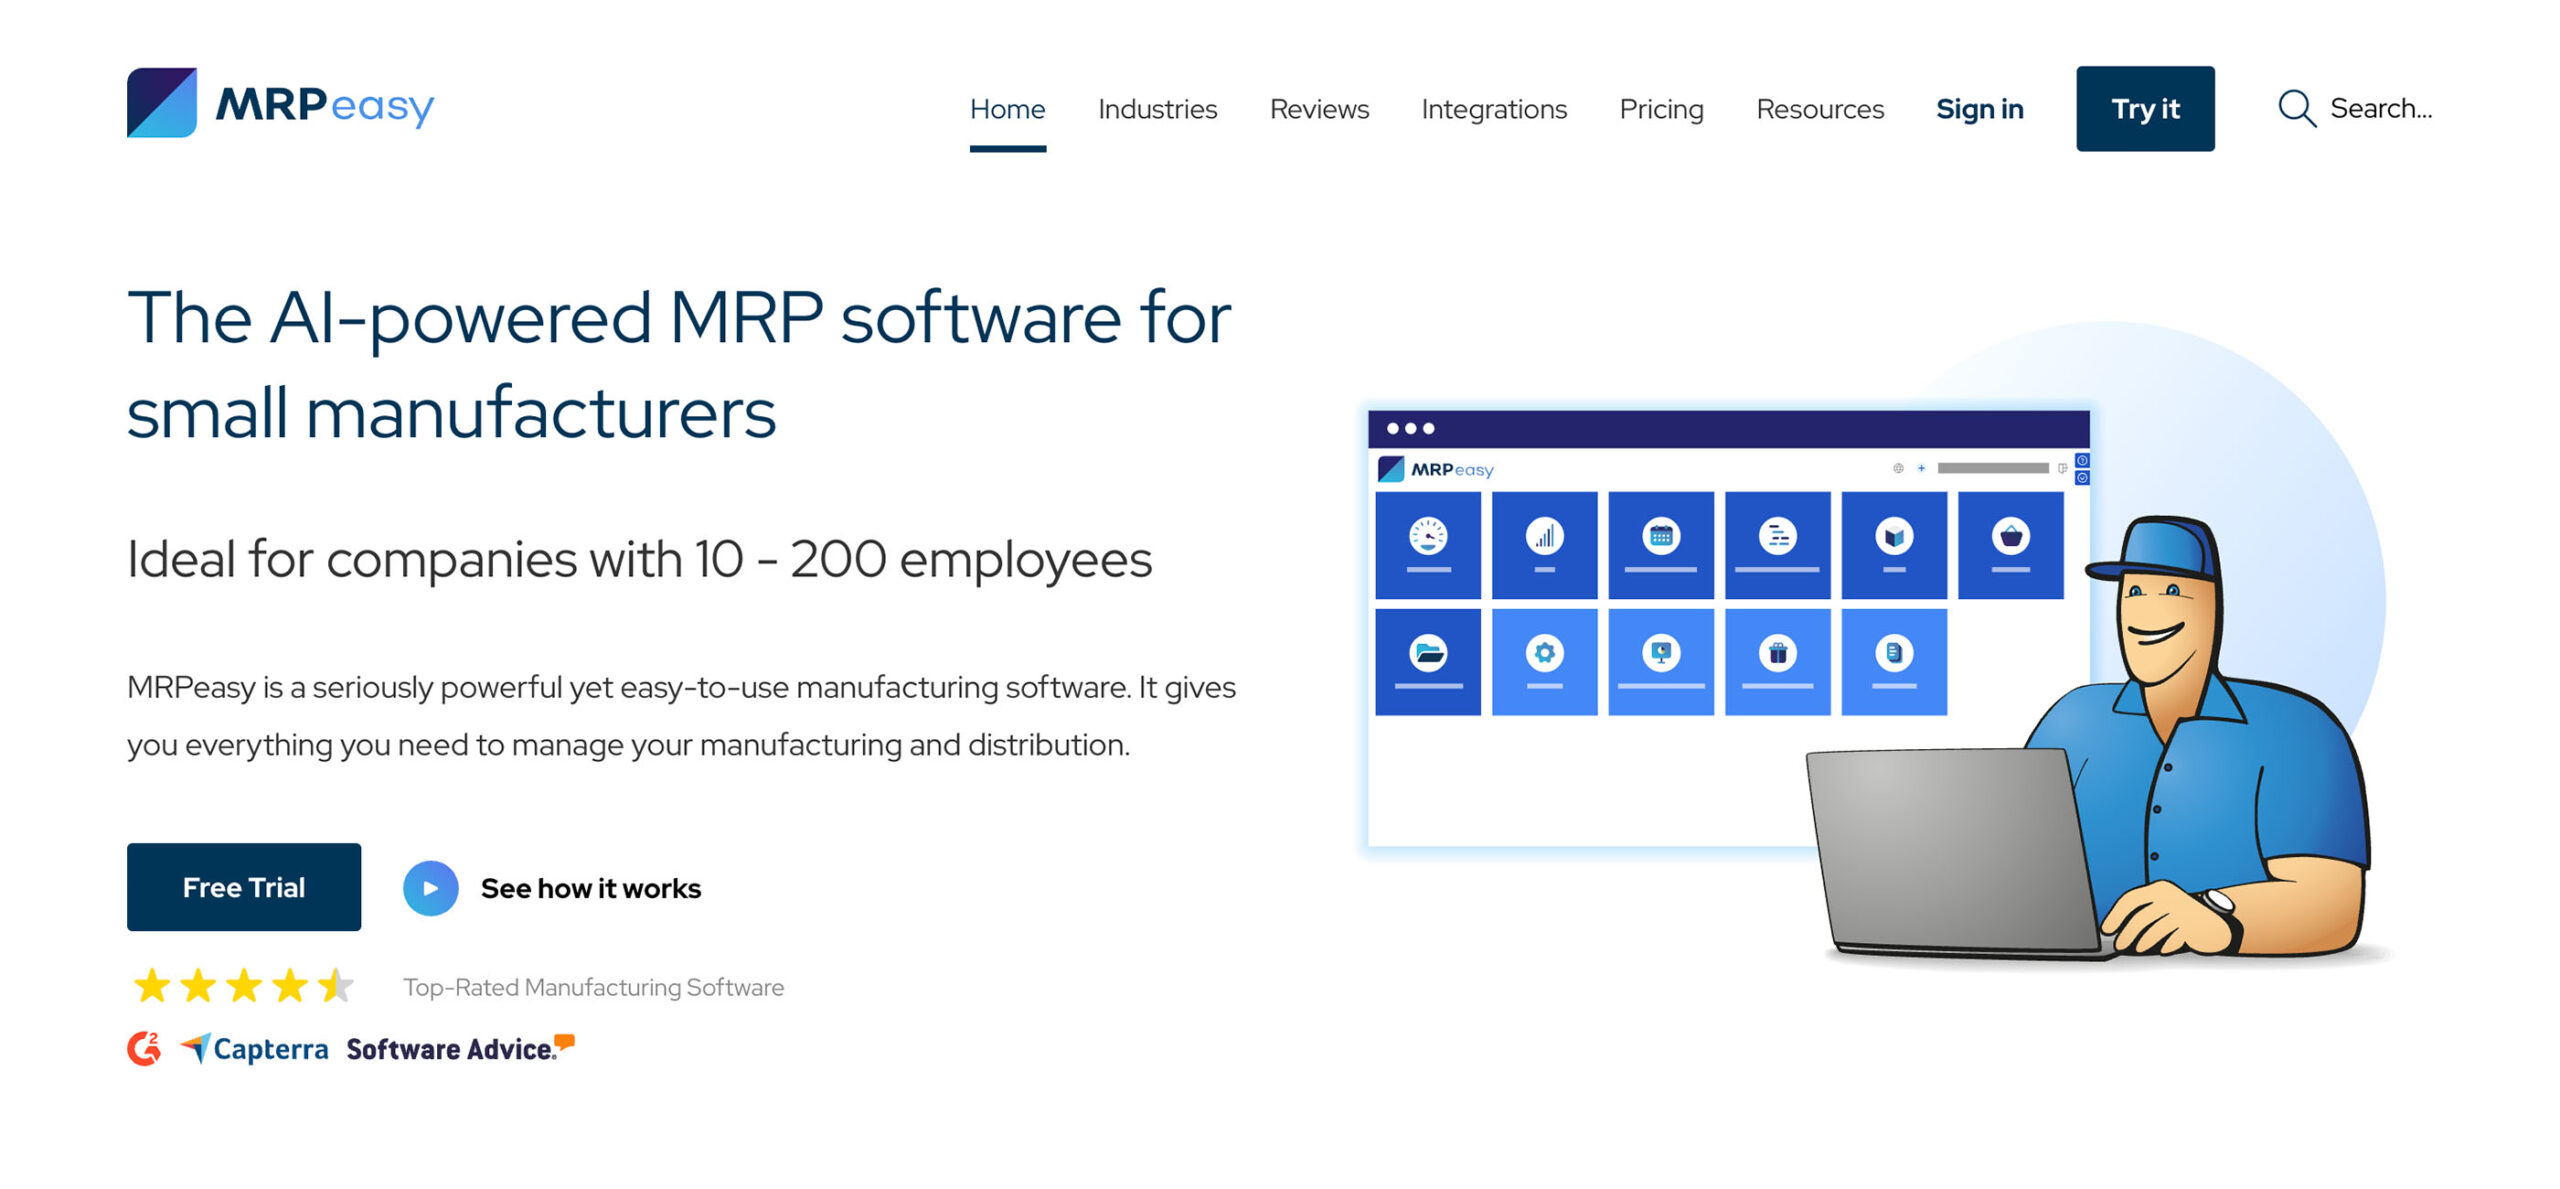Click the open folder tile in illustration
The width and height of the screenshot is (2560, 1189).
point(1428,662)
